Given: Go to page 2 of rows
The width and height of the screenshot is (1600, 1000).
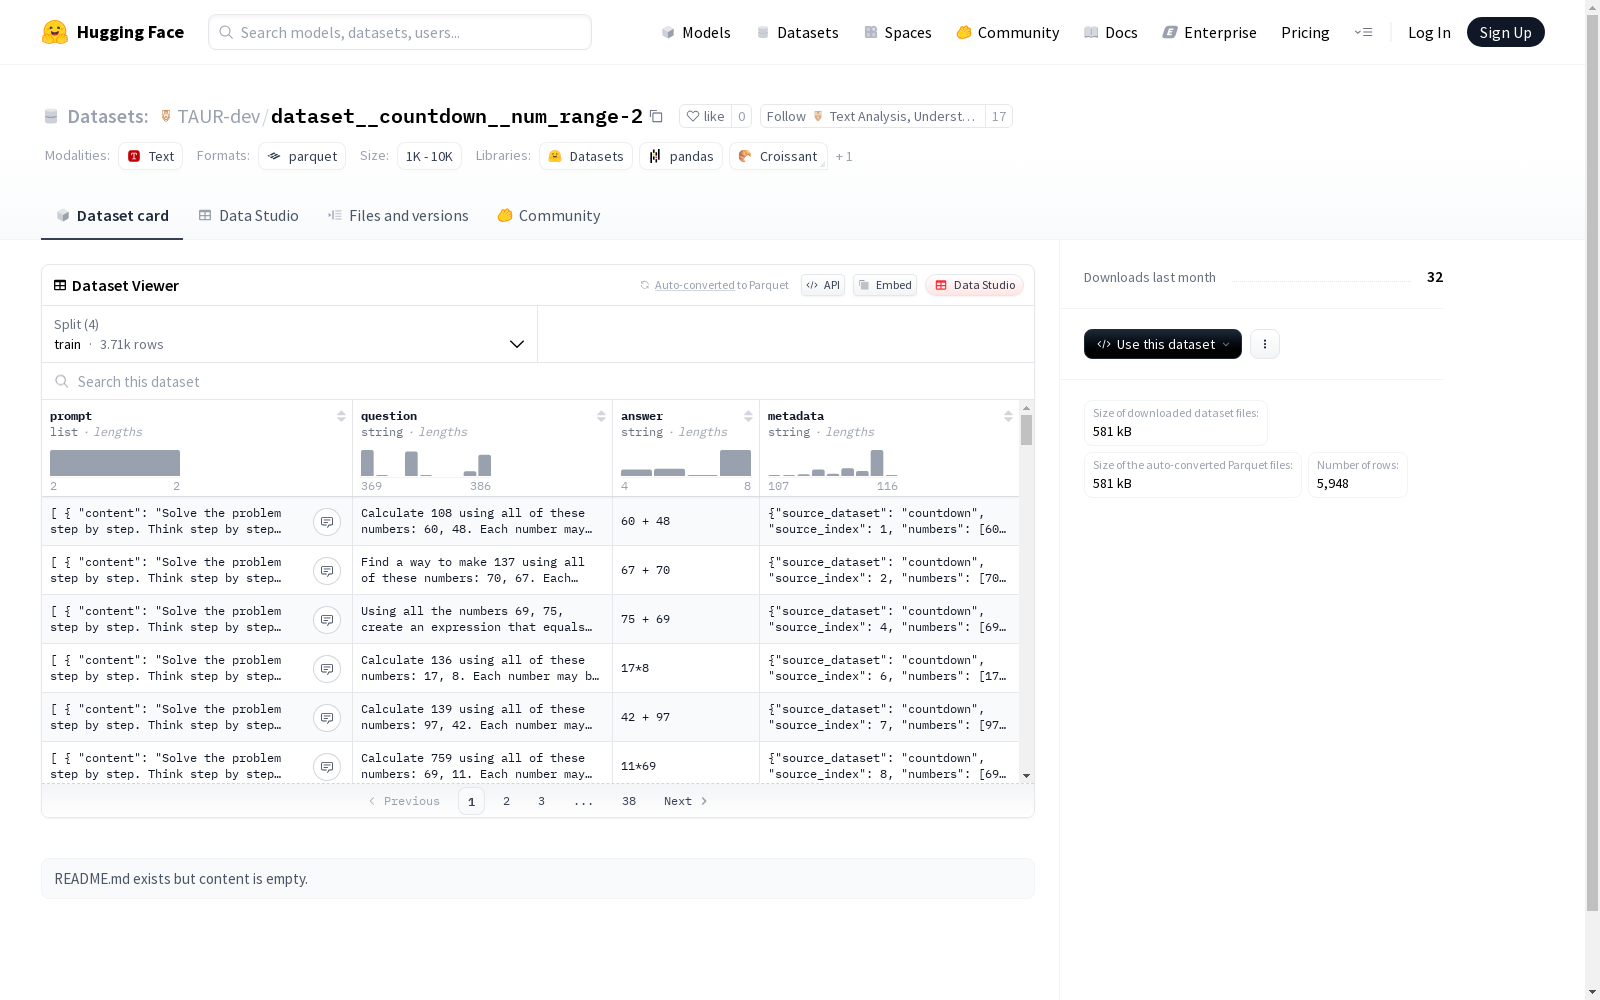Looking at the screenshot, I should (507, 801).
